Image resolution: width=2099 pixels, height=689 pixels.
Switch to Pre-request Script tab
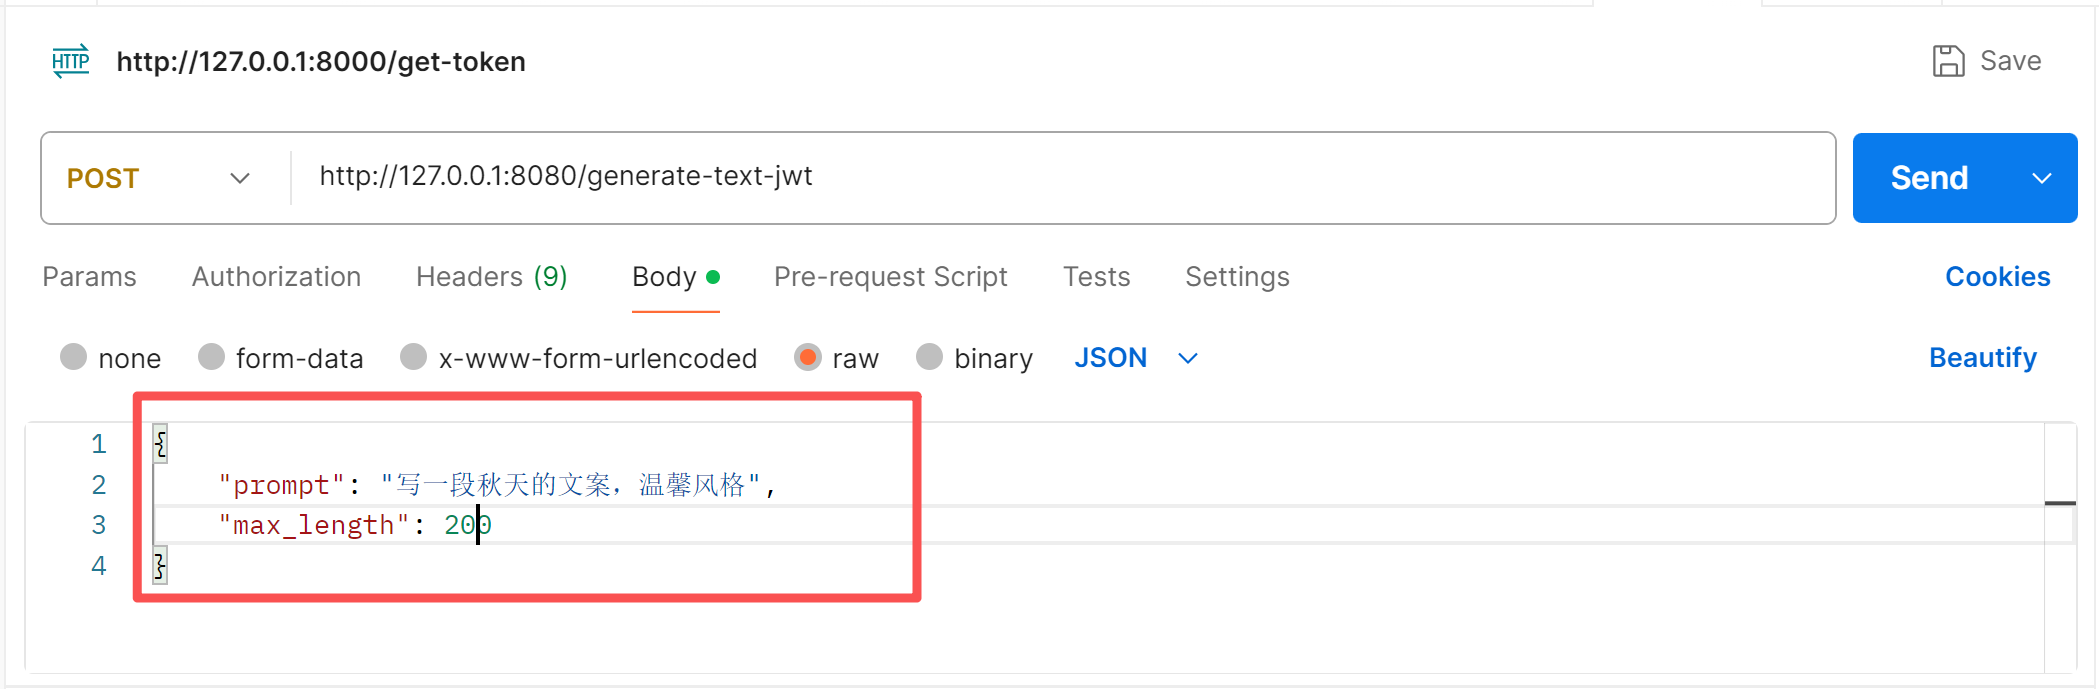(x=890, y=277)
